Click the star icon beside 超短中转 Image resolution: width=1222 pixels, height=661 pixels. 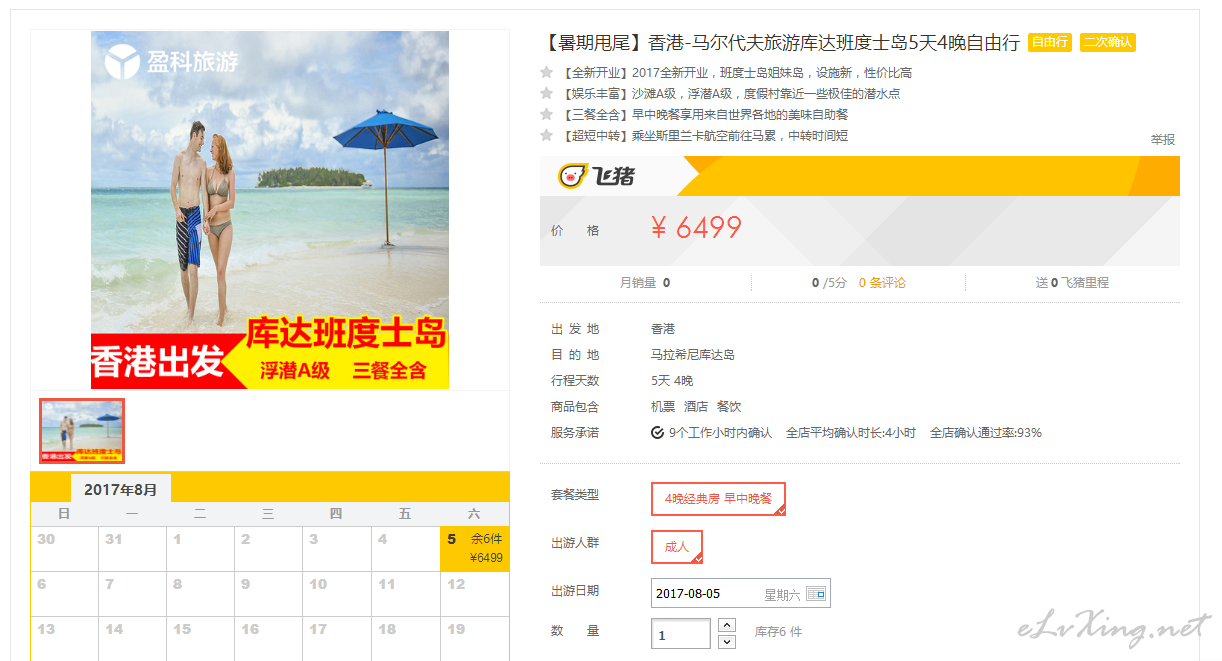coord(547,135)
